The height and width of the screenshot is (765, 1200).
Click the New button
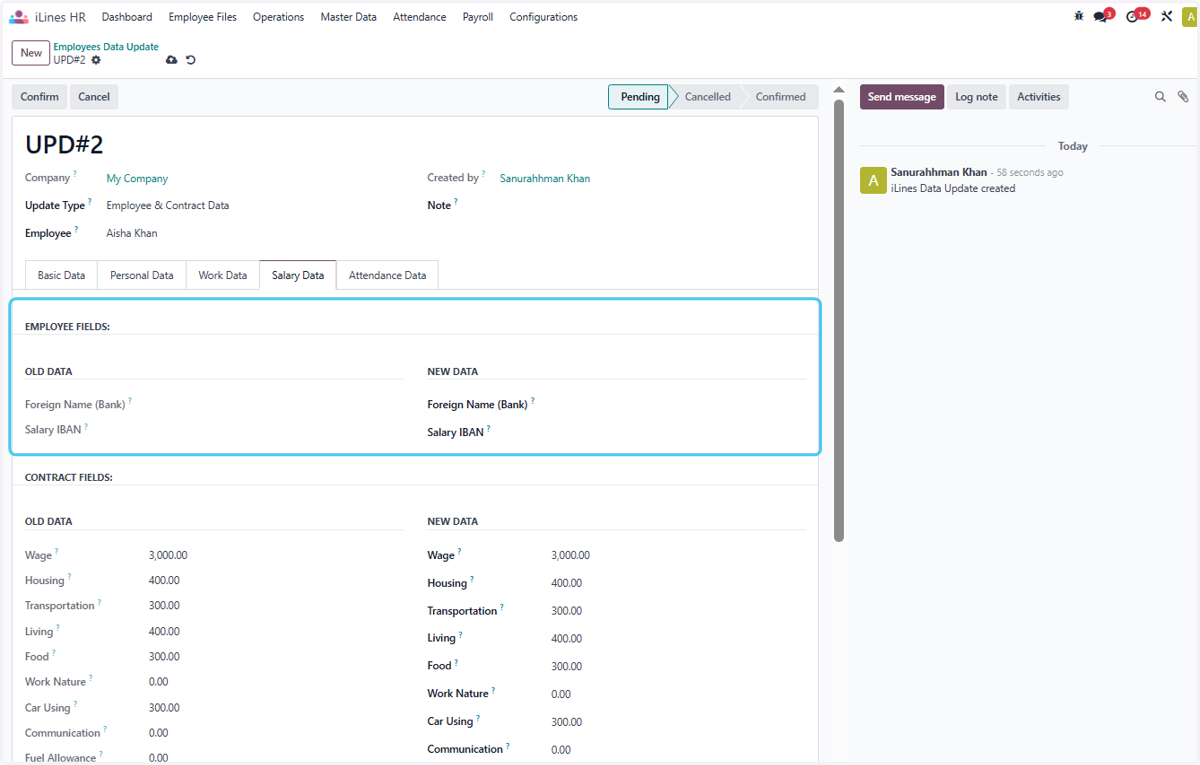tap(31, 53)
